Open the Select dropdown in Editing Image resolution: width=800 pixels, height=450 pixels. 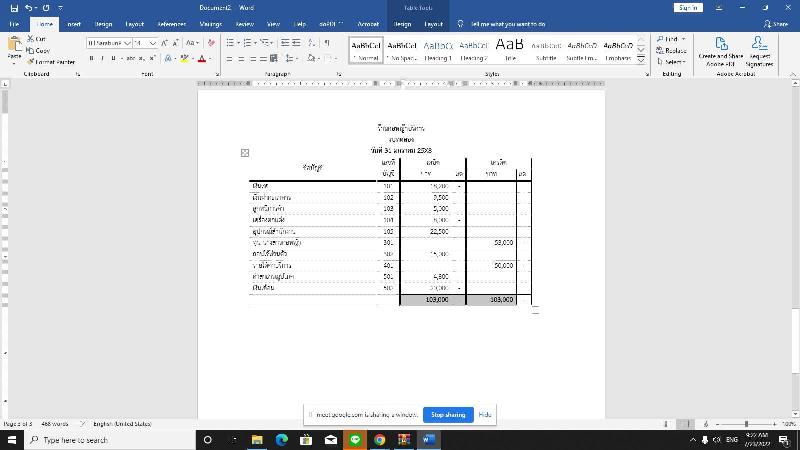671,61
